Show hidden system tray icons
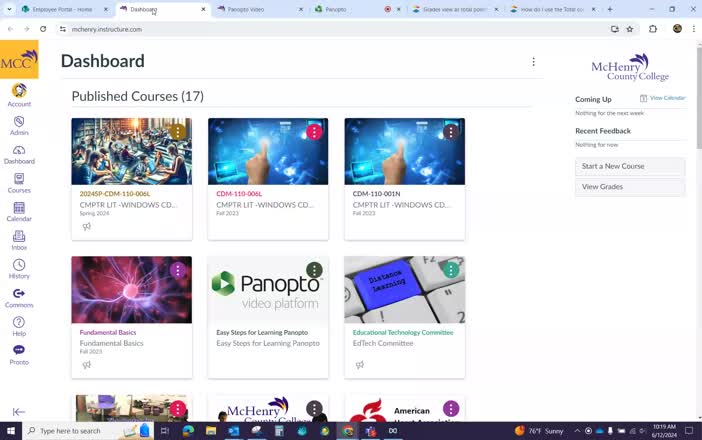Viewport: 702px width, 440px height. tap(577, 431)
